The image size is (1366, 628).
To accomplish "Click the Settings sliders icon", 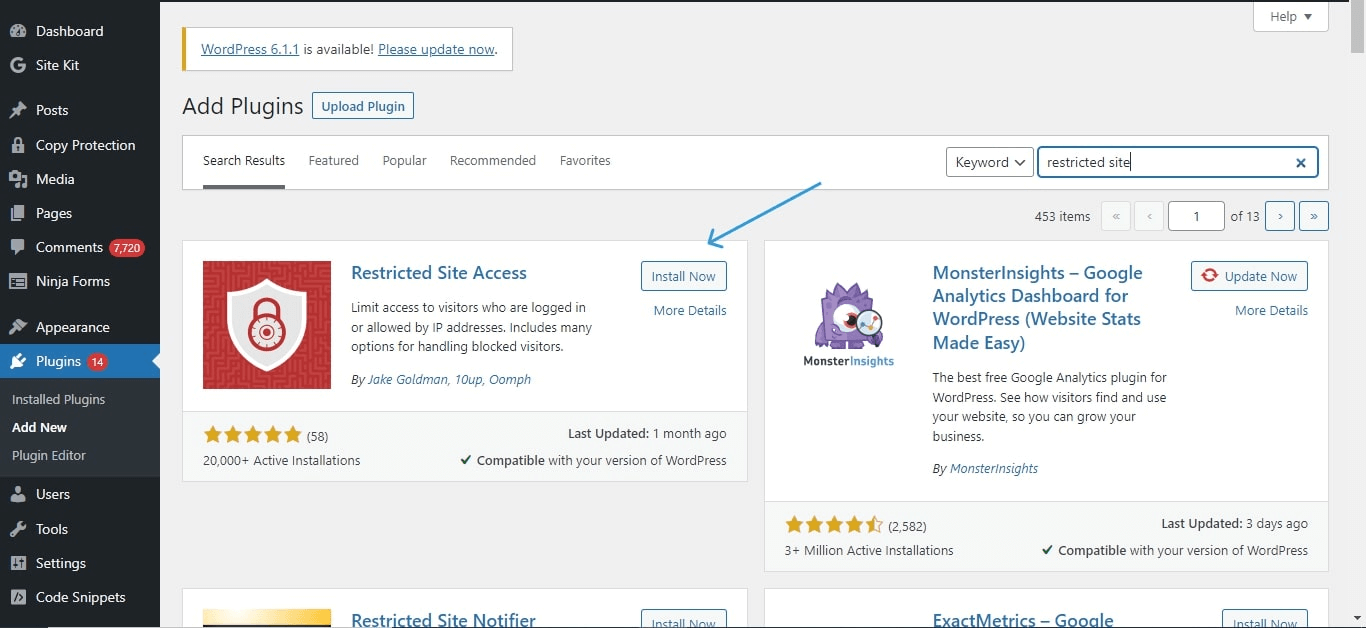I will [x=18, y=563].
